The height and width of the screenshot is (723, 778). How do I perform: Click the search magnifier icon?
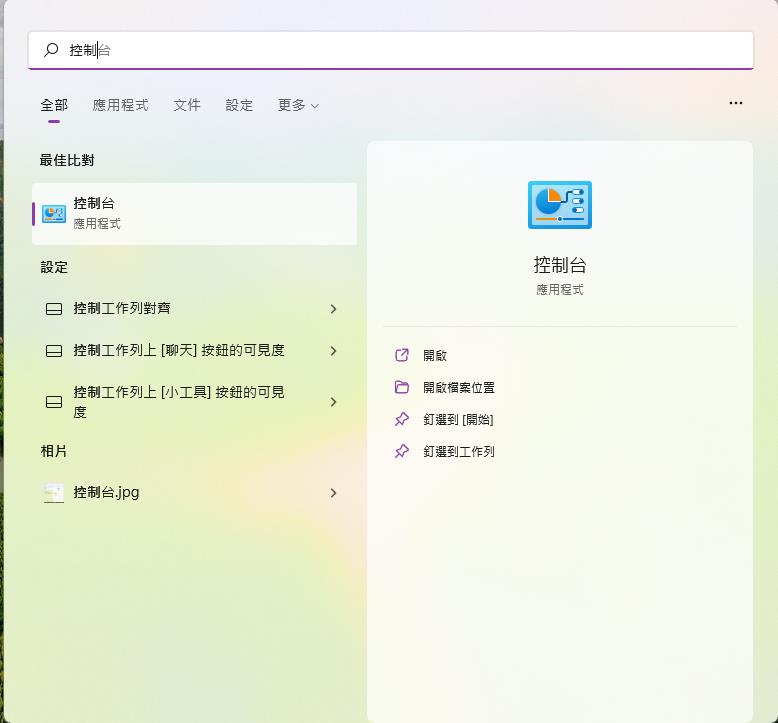pyautogui.click(x=51, y=50)
